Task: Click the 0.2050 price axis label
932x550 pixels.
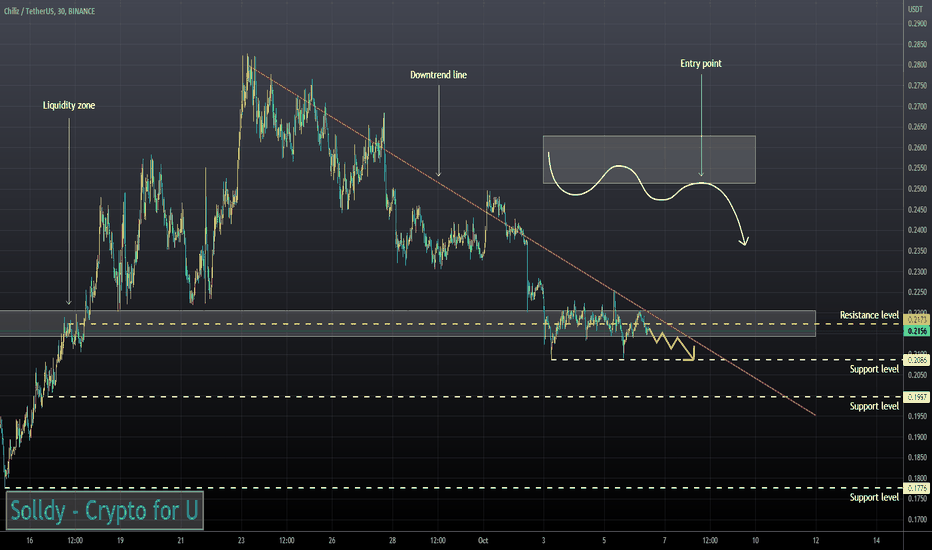Action: [x=917, y=375]
